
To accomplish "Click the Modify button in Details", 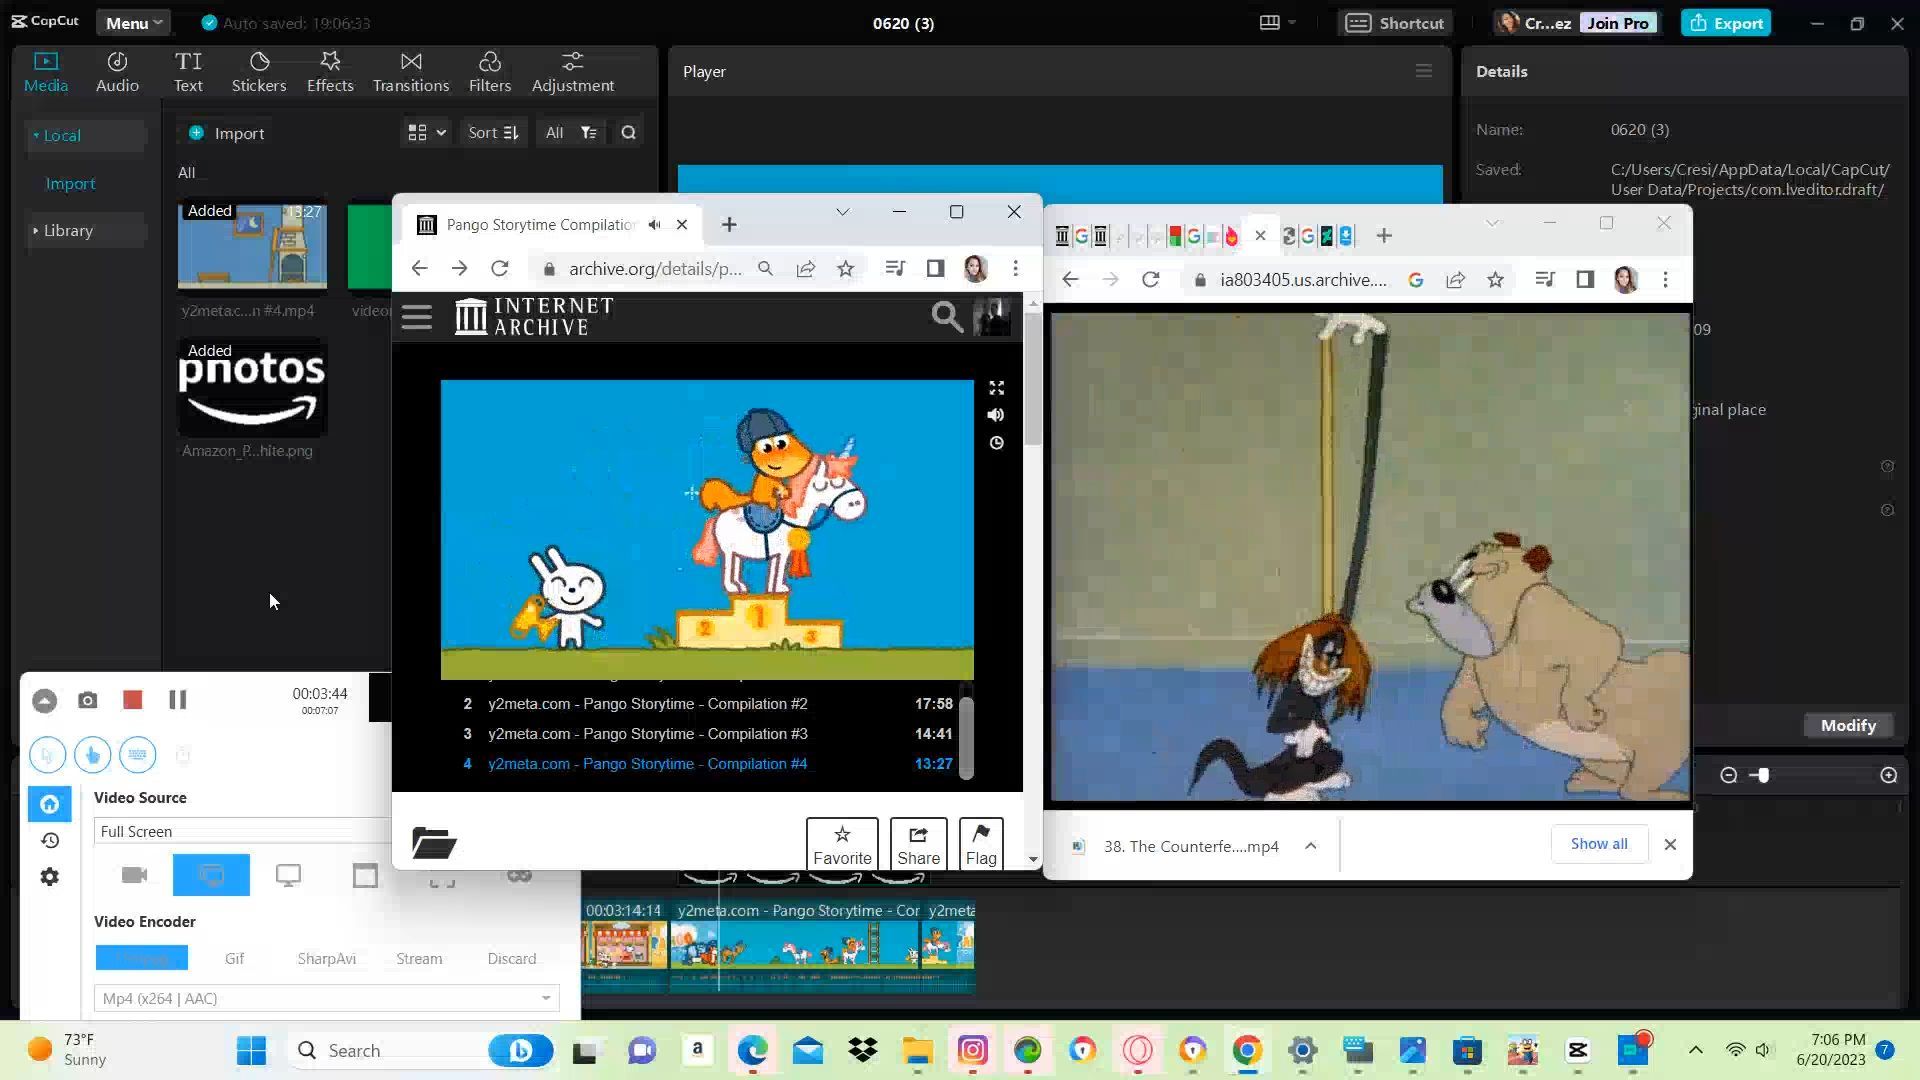I will coord(1848,725).
